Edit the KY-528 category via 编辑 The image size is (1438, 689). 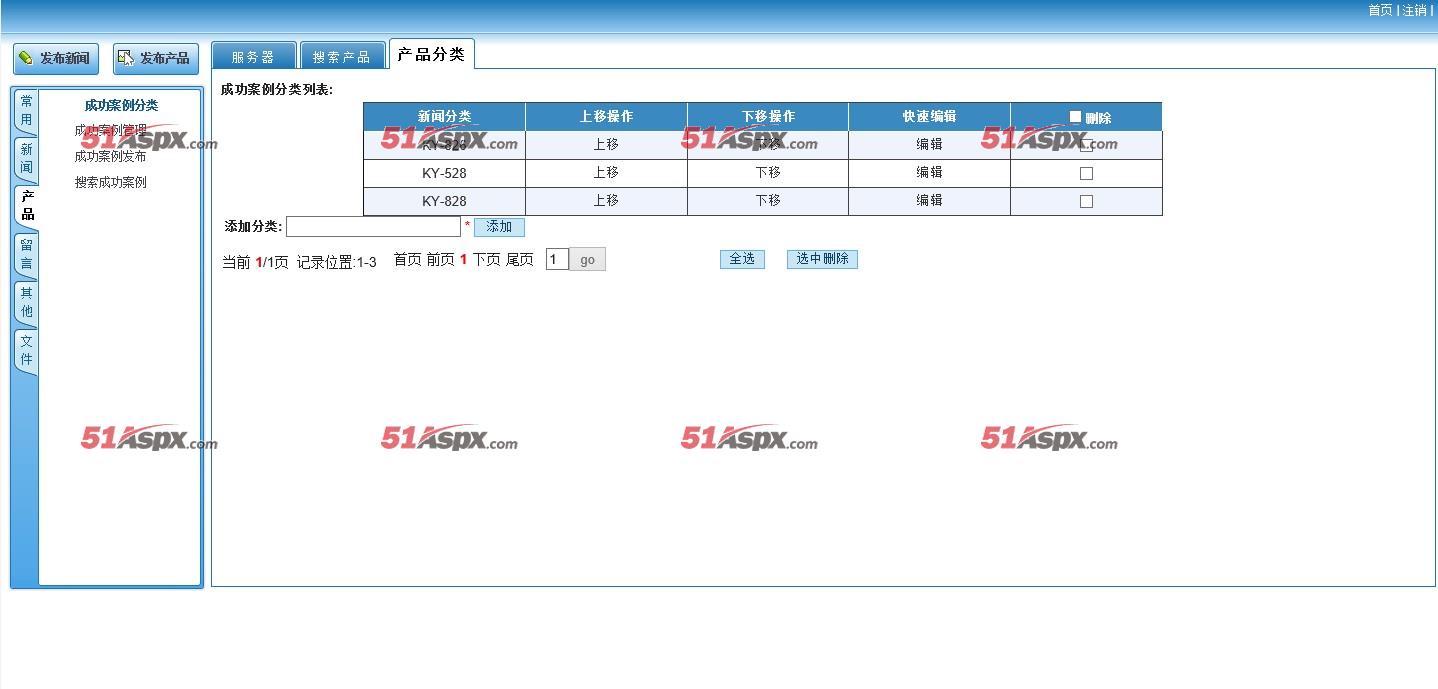(929, 172)
